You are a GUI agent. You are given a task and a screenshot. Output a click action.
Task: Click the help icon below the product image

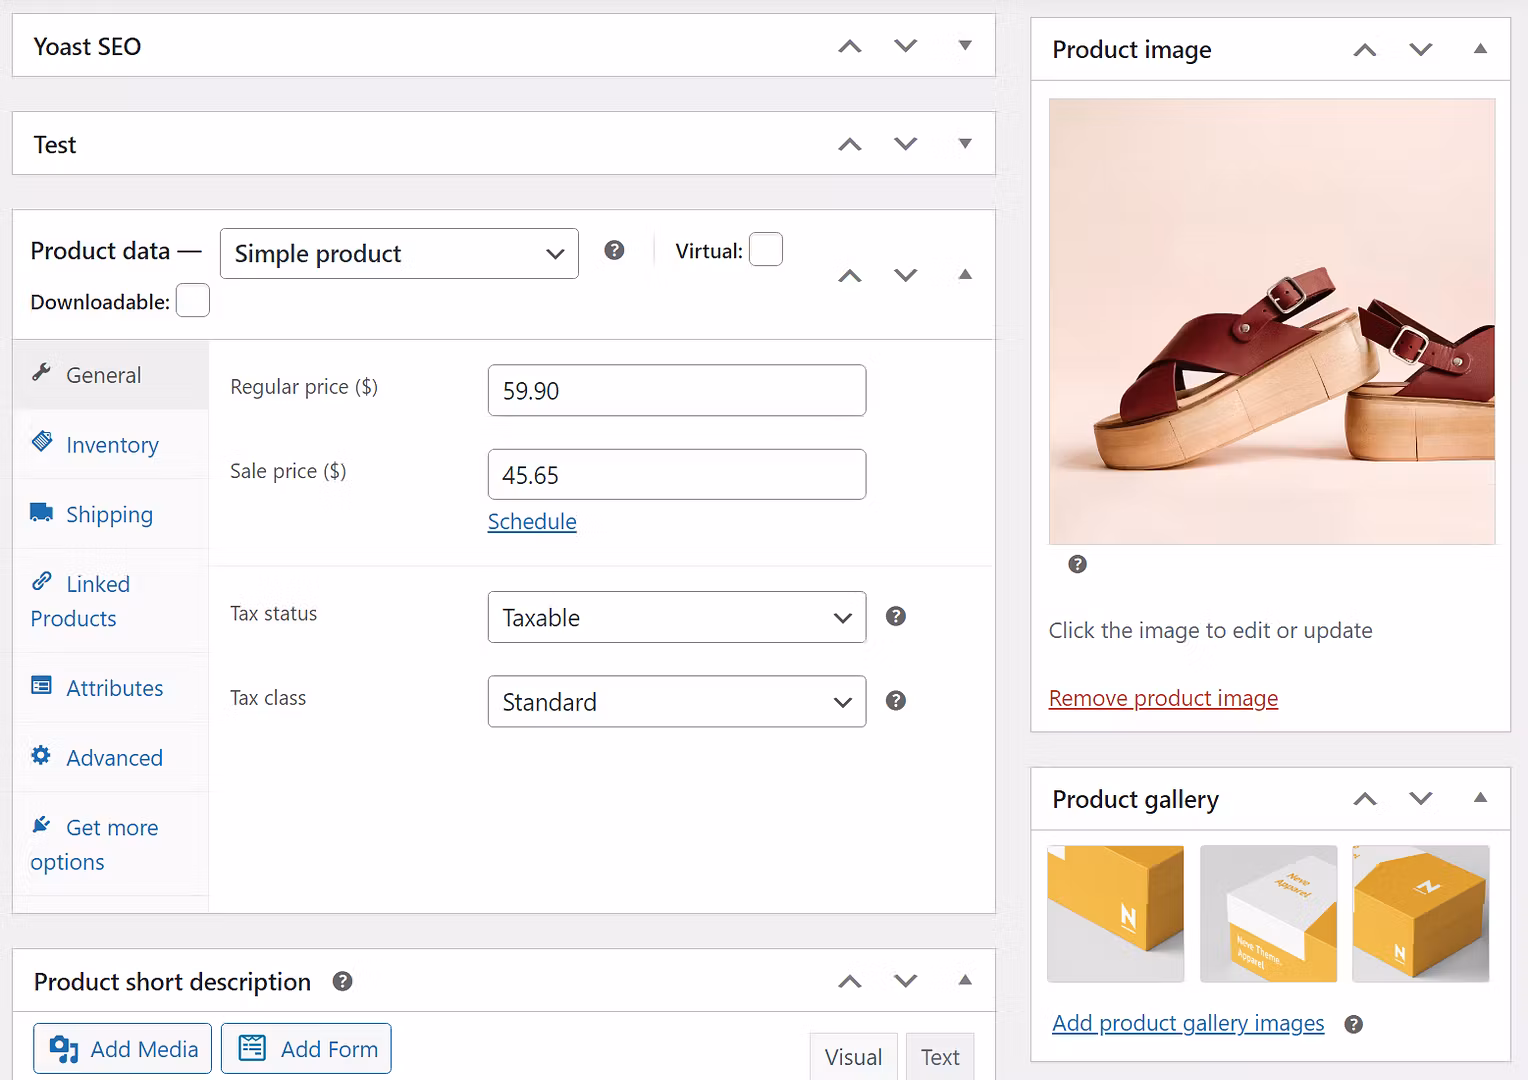(x=1077, y=564)
